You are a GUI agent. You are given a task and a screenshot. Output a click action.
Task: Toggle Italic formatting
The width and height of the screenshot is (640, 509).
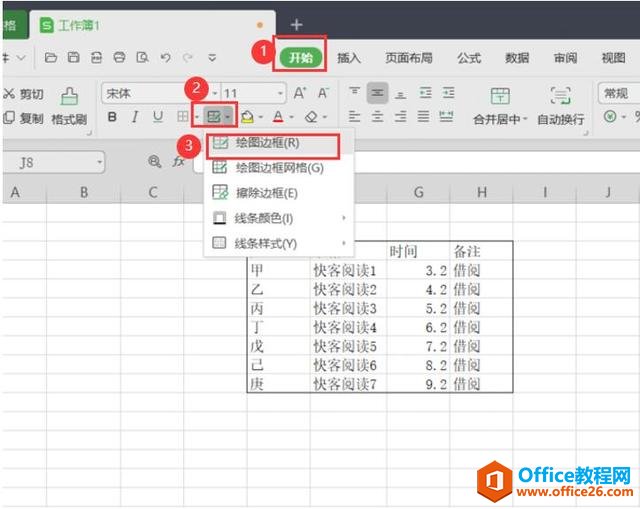(x=135, y=117)
